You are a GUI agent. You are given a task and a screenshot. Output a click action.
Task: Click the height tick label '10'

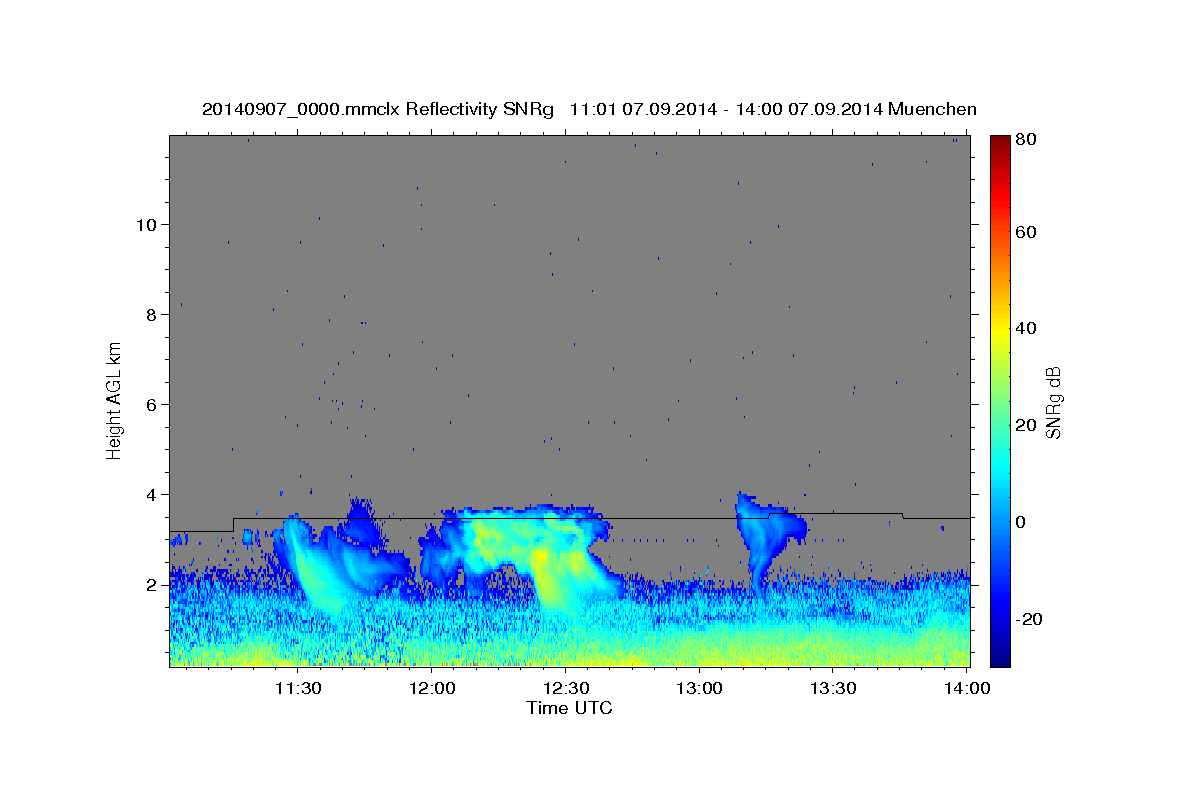pos(147,224)
